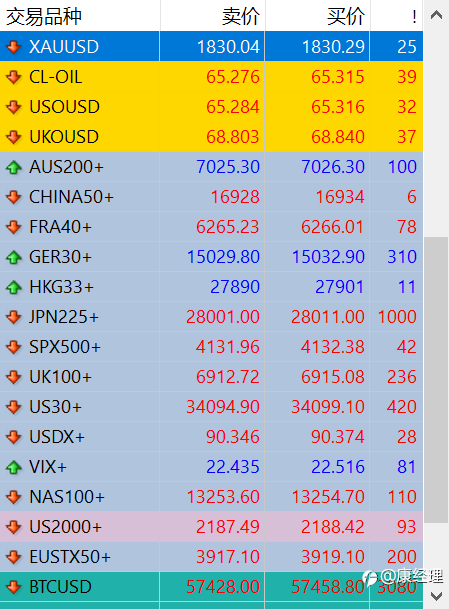Click scrollbar up arrow at top right
This screenshot has width=449, height=609.
(x=436, y=15)
